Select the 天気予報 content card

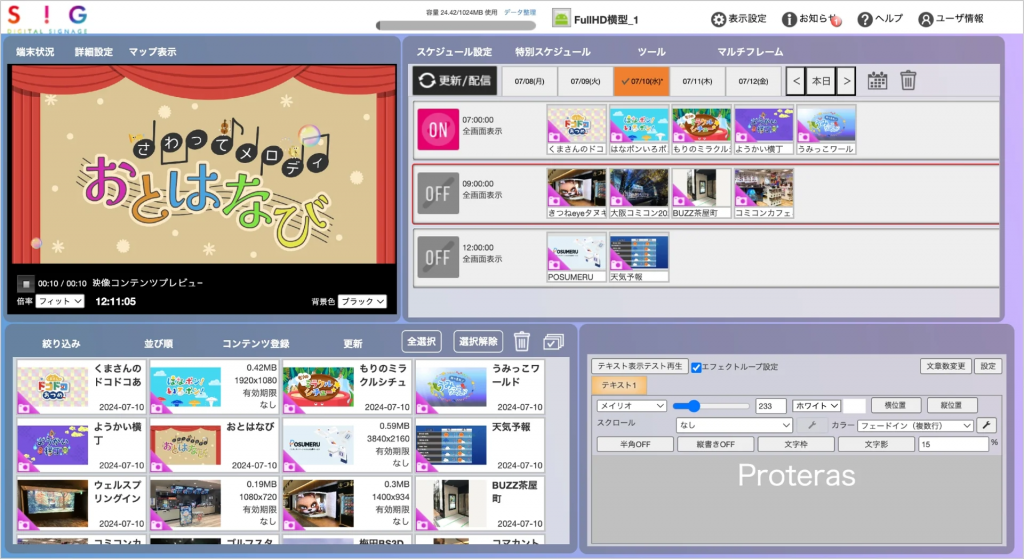click(x=481, y=447)
